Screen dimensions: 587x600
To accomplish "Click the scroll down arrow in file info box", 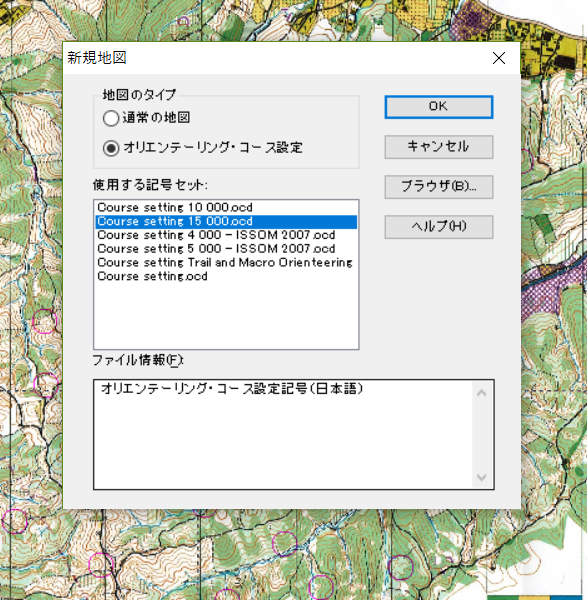I will [x=481, y=477].
